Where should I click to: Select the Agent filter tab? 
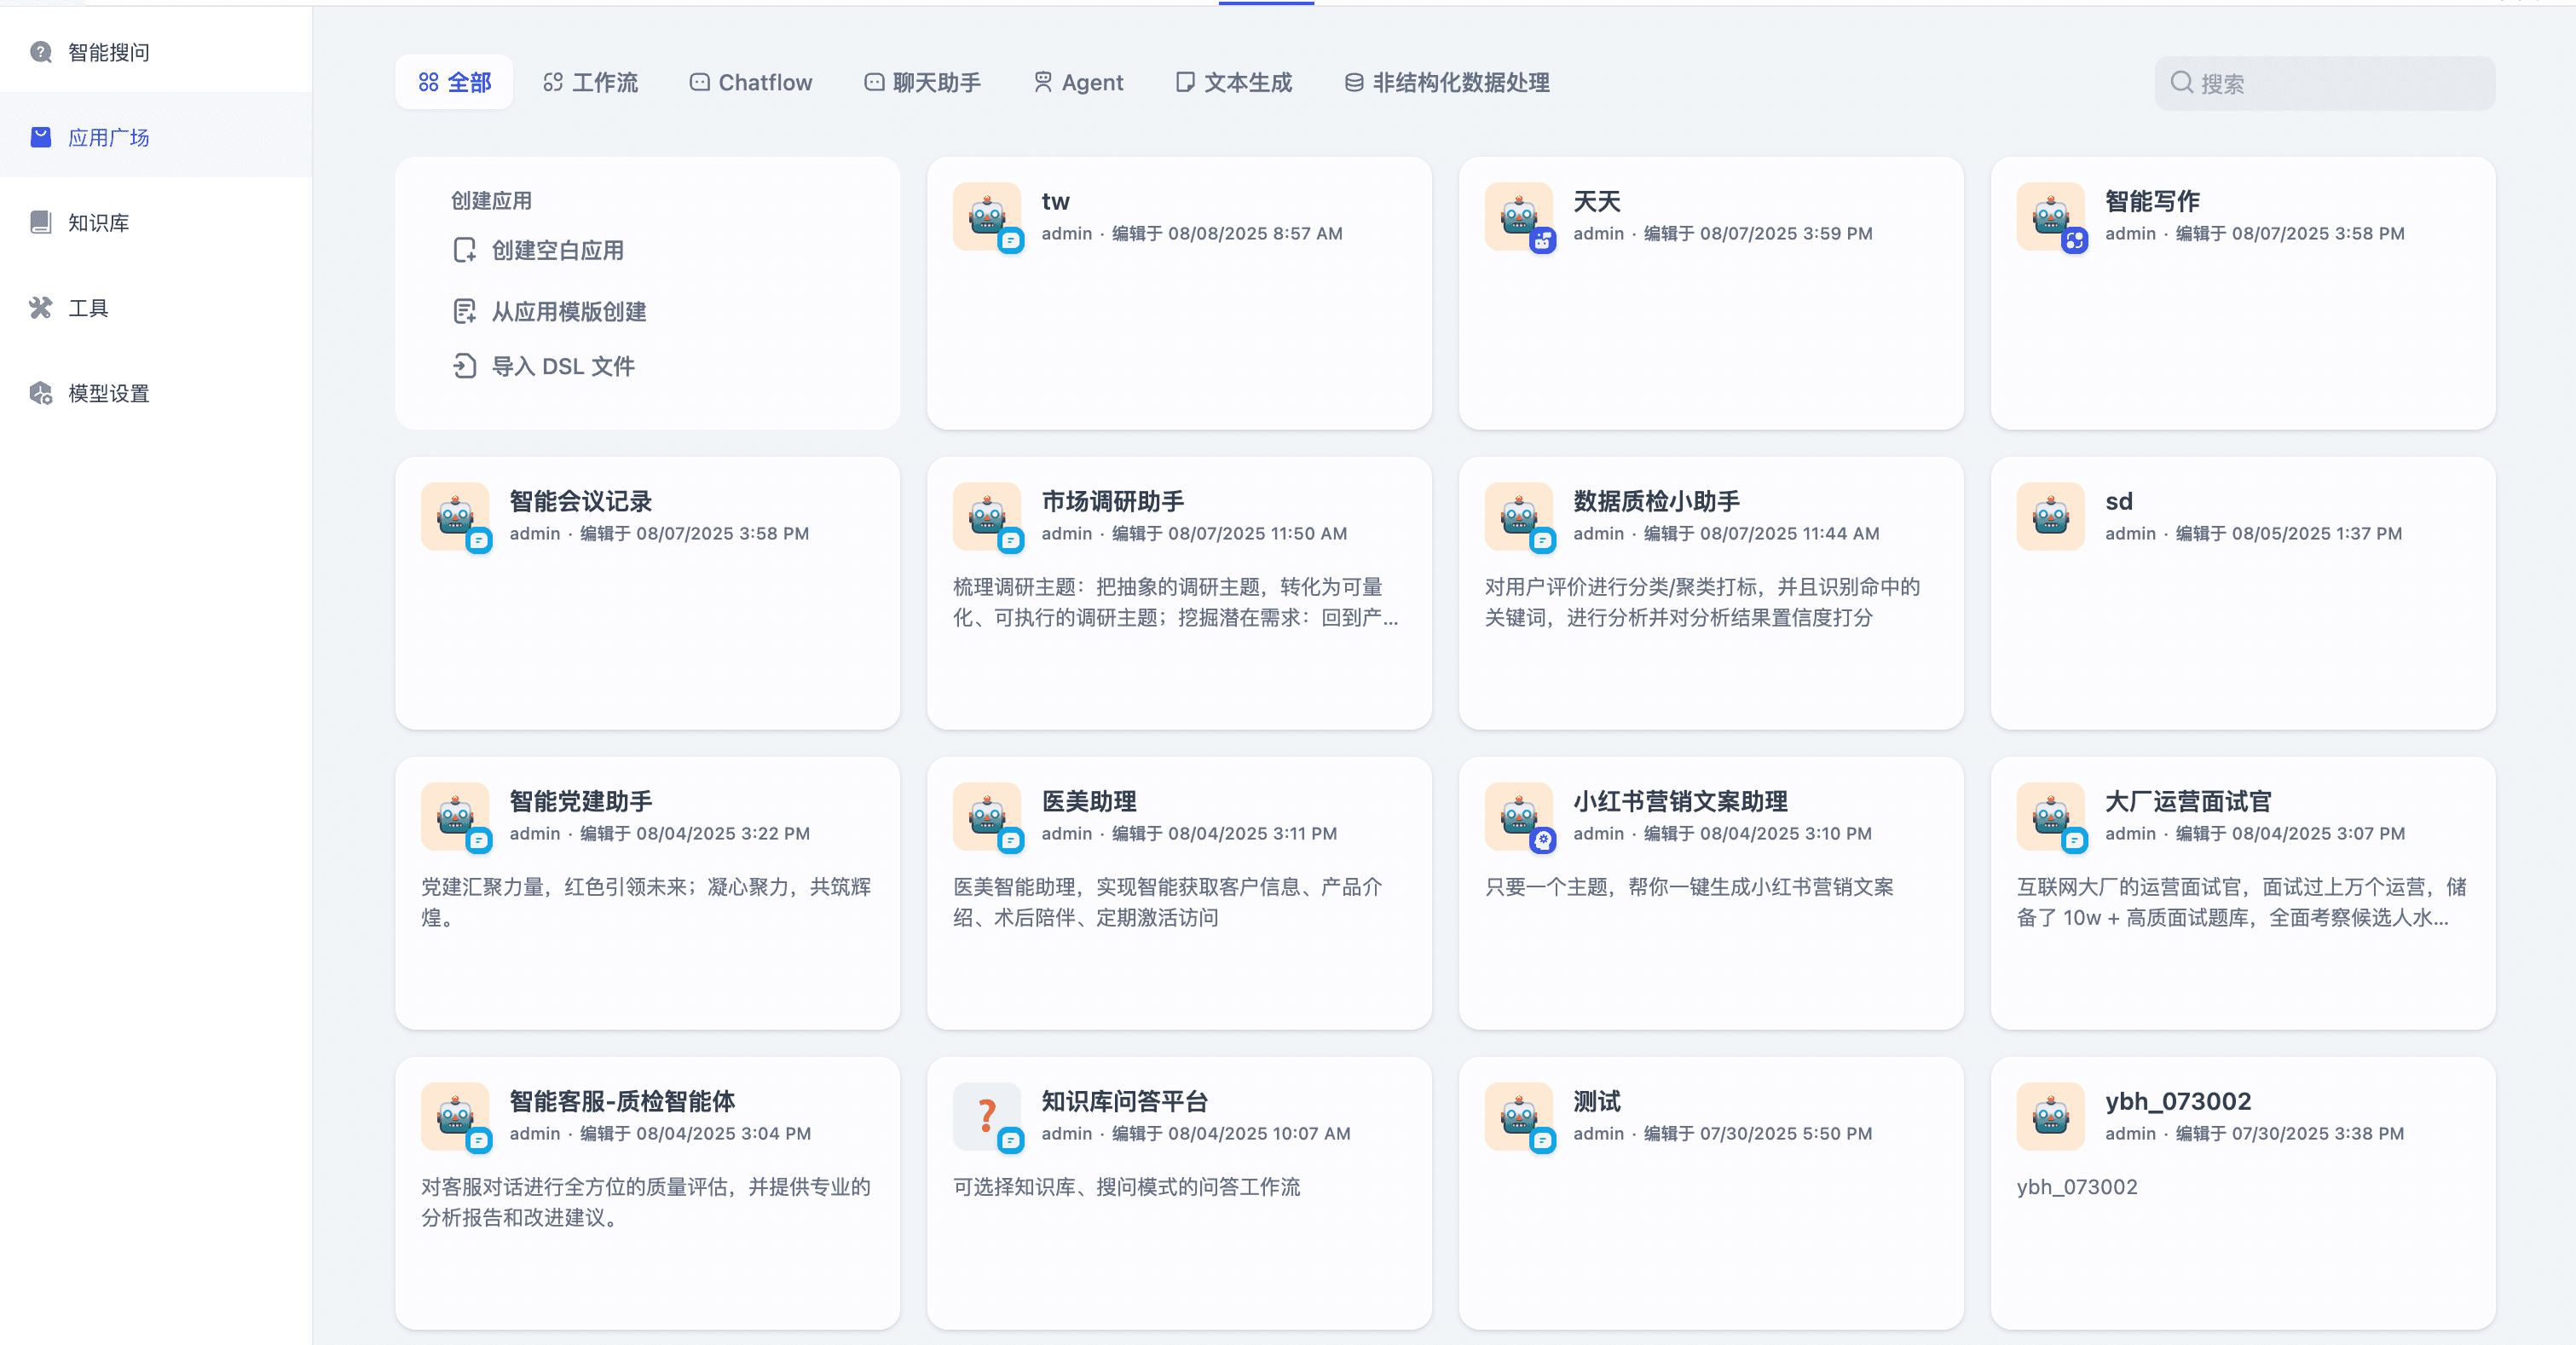click(x=1078, y=83)
